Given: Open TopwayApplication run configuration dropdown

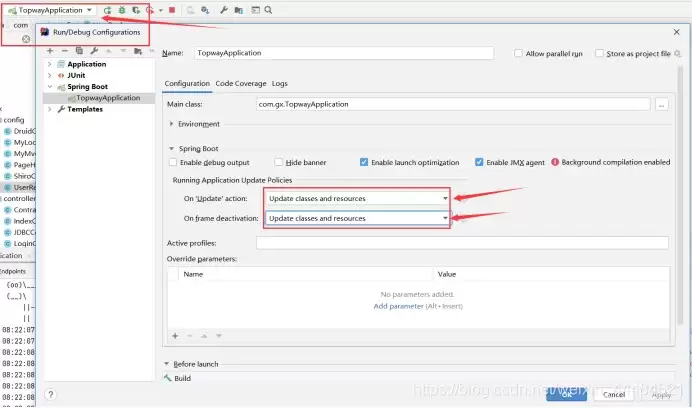Looking at the screenshot, I should [50, 10].
